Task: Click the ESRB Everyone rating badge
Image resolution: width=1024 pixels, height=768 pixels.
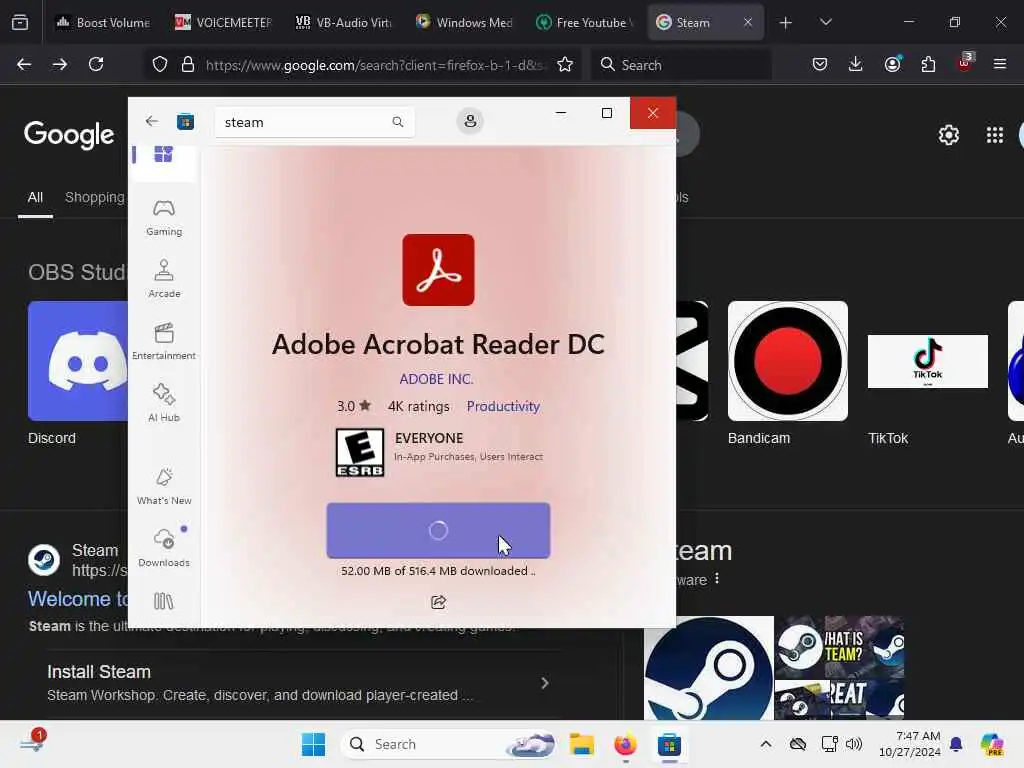Action: coord(360,452)
